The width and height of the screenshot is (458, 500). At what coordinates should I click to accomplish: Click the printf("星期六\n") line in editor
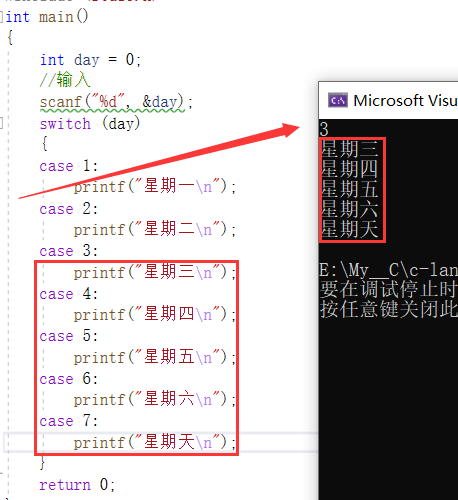155,399
